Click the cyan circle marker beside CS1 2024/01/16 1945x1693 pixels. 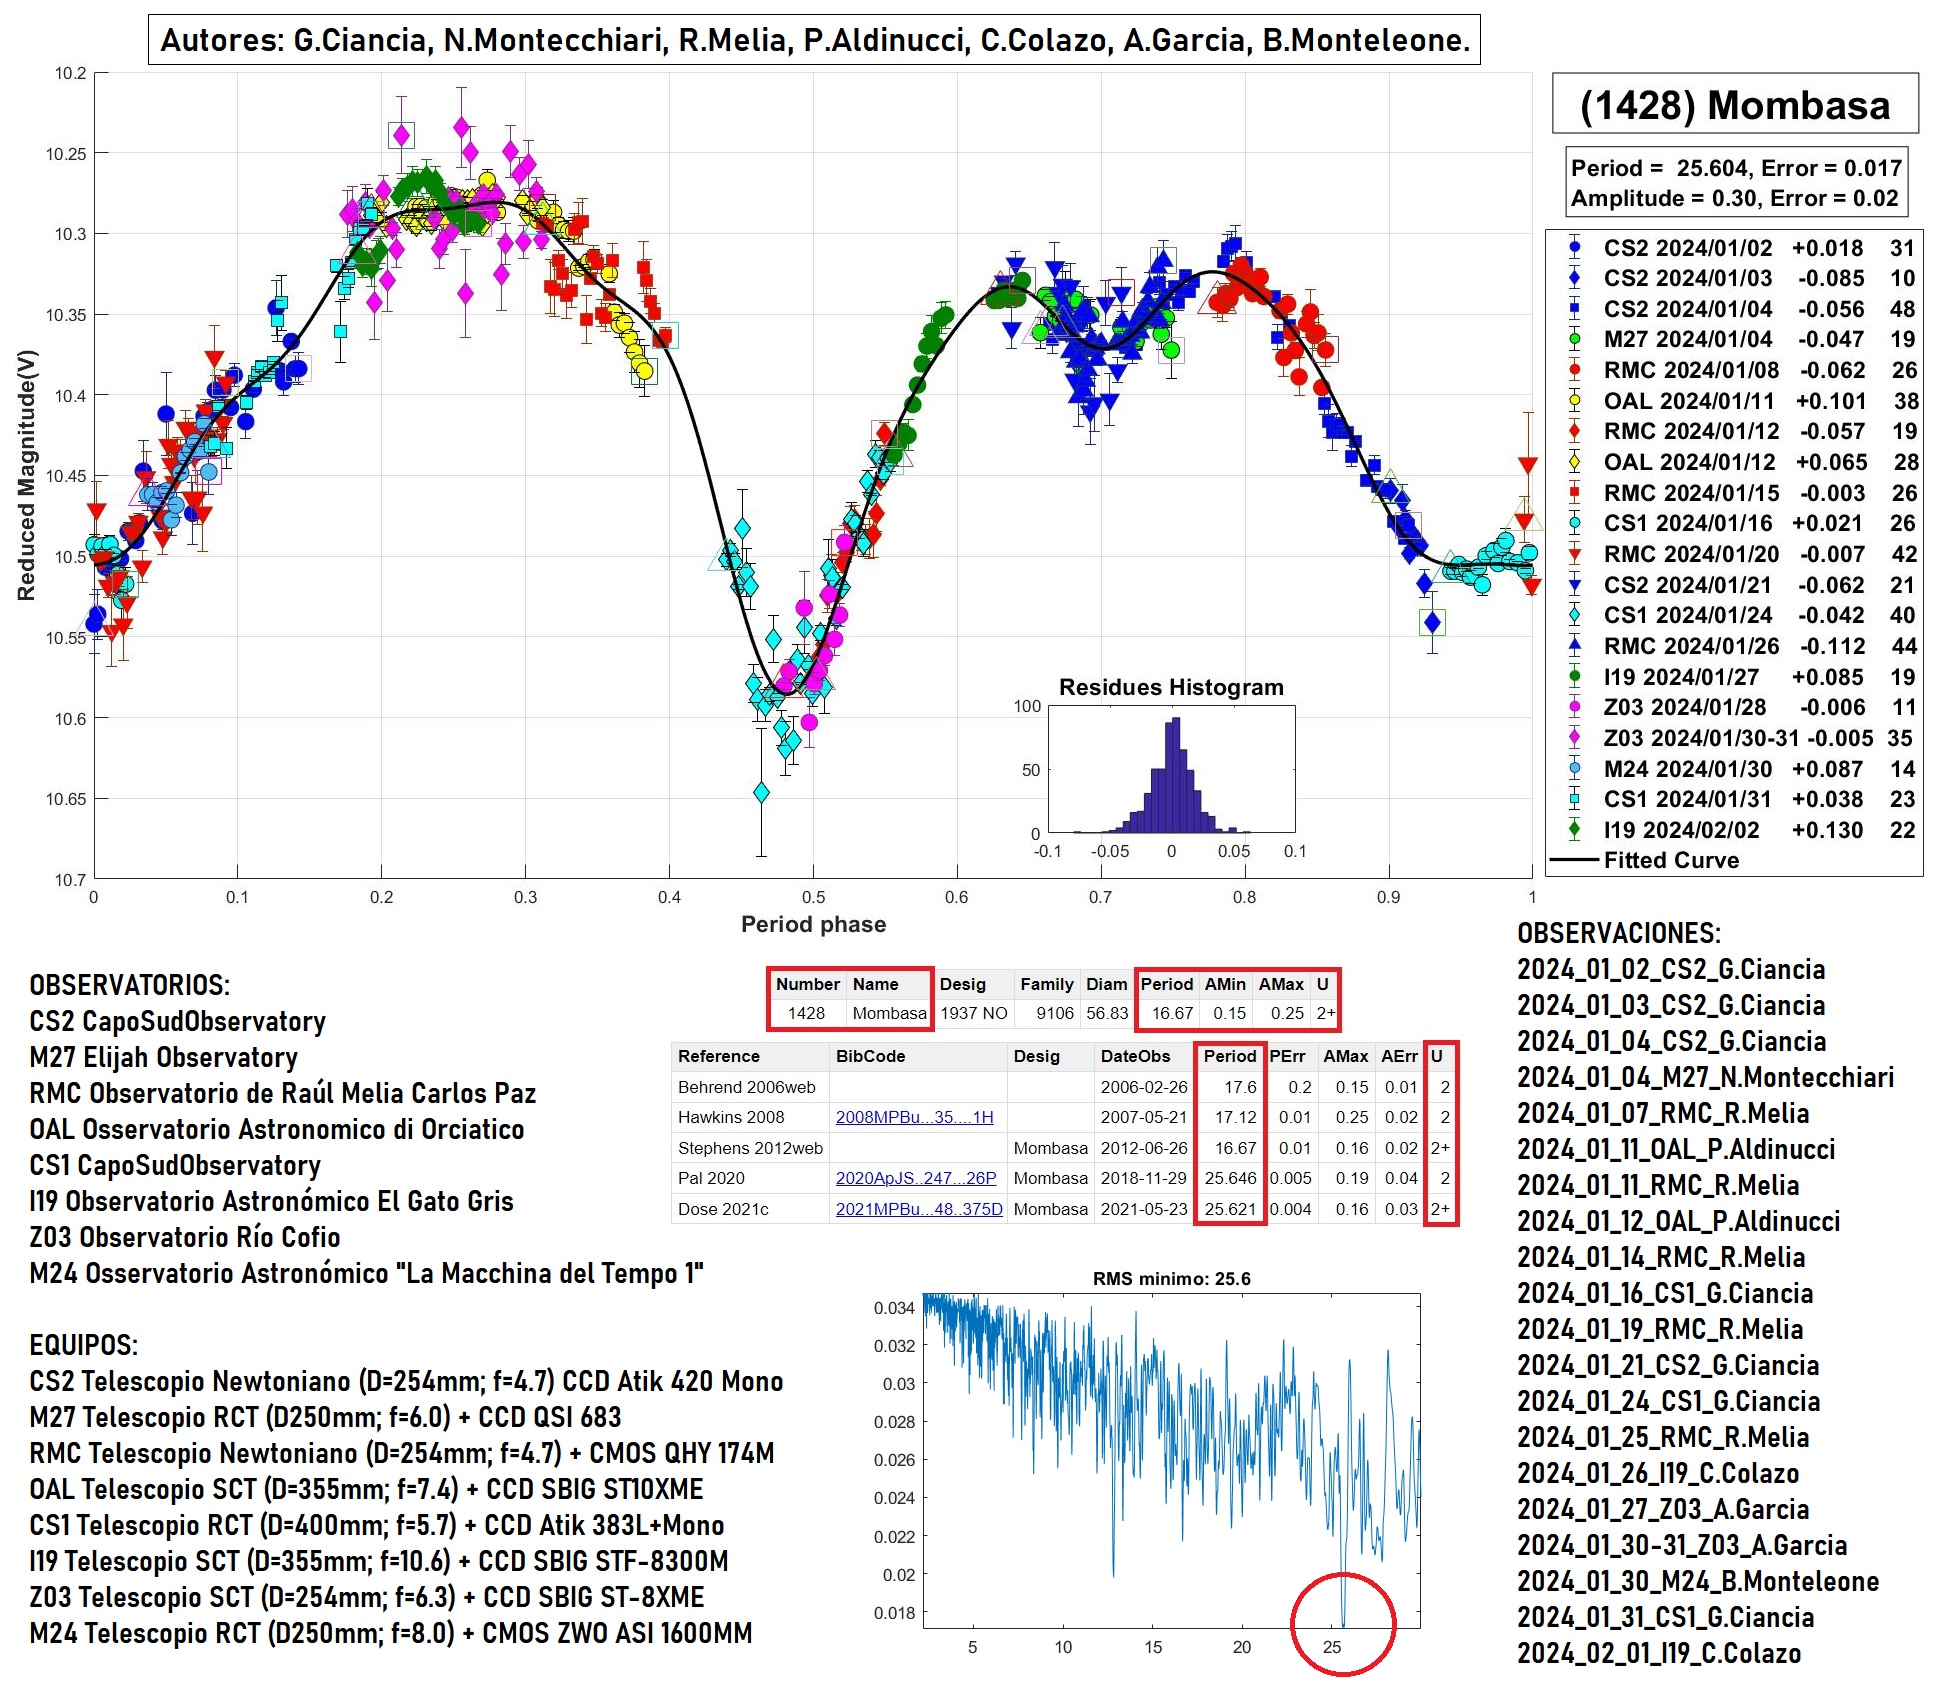[1575, 523]
